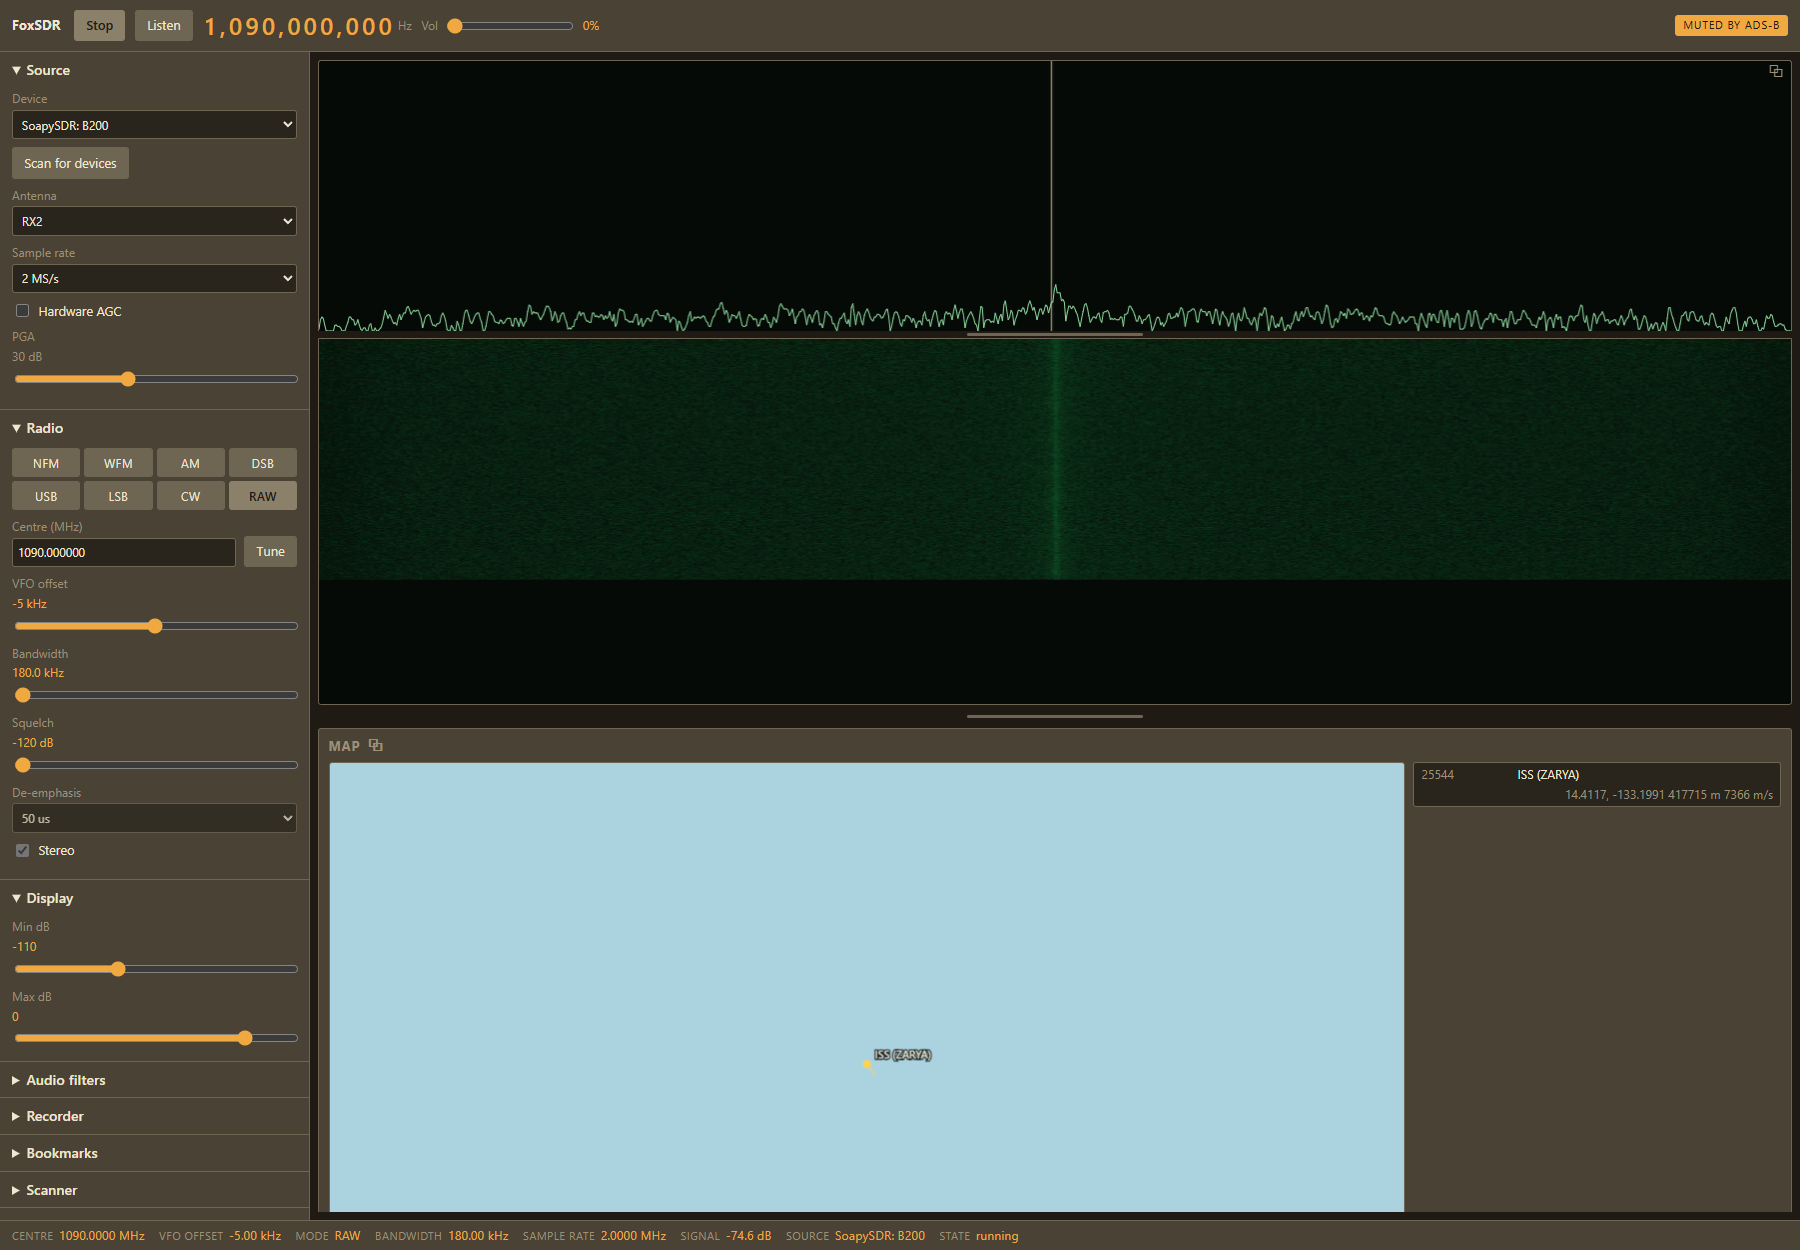Choose USB mode
The height and width of the screenshot is (1250, 1800).
tap(46, 496)
